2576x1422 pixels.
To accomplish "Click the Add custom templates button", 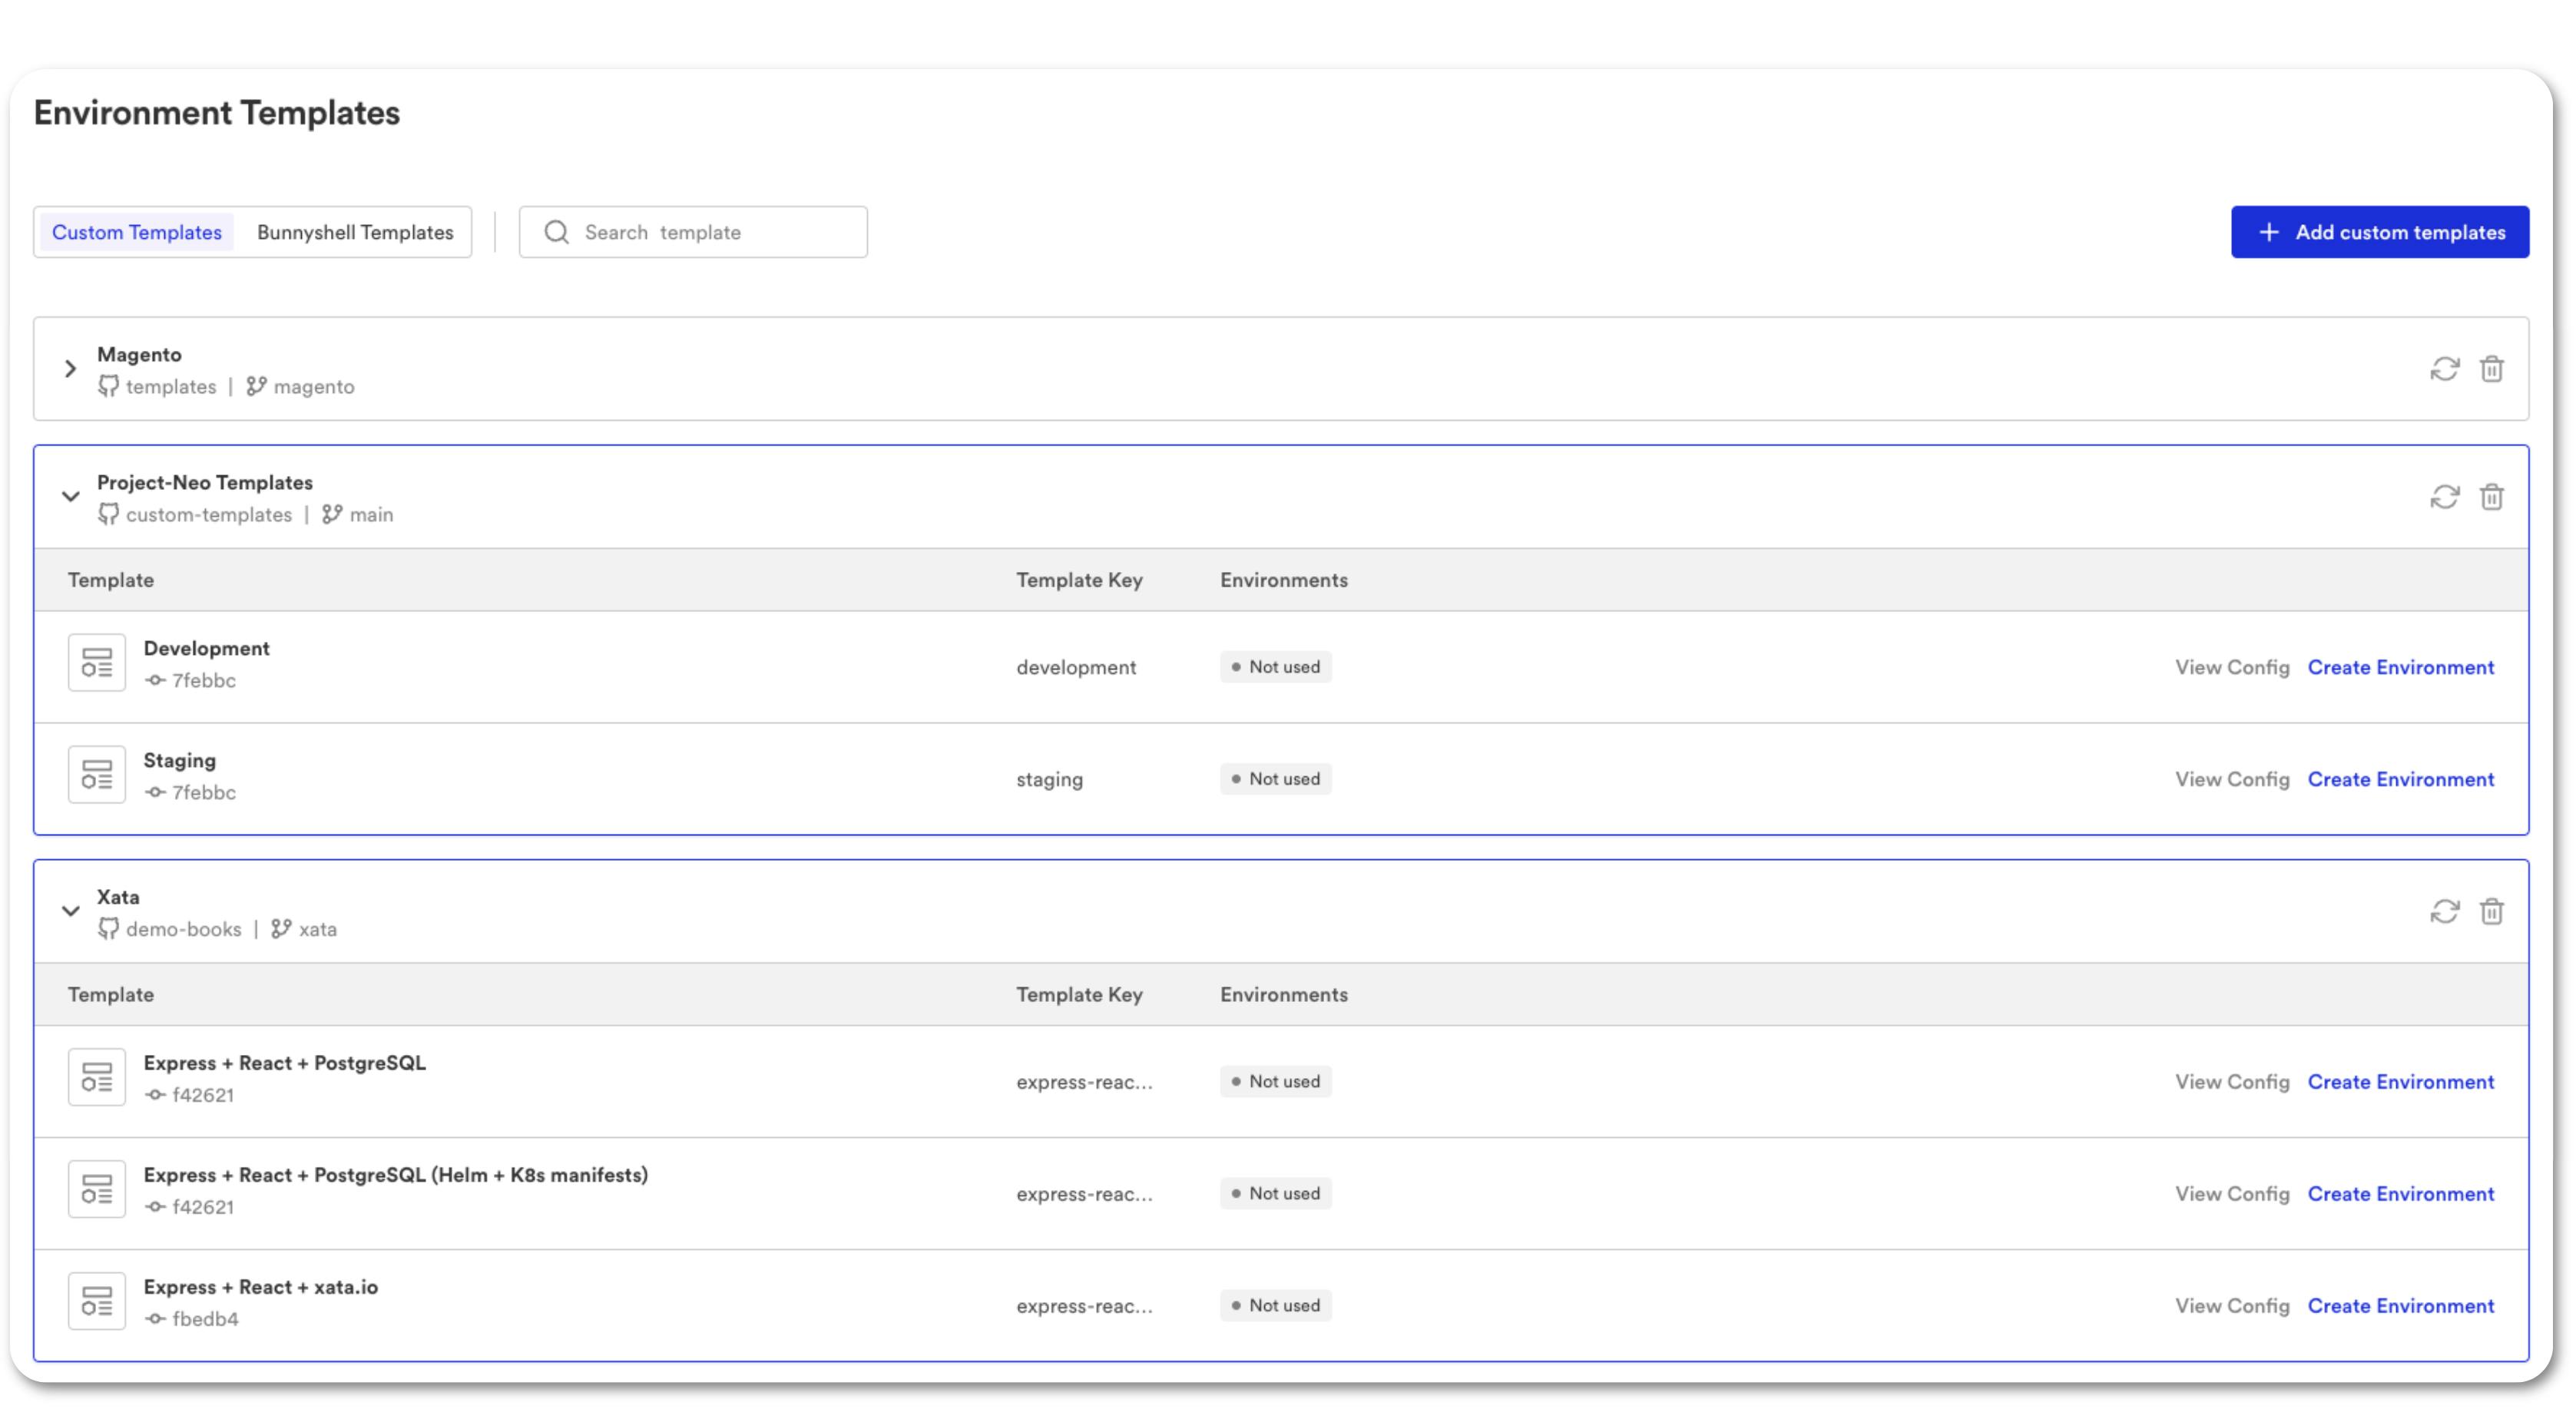I will tap(2380, 231).
